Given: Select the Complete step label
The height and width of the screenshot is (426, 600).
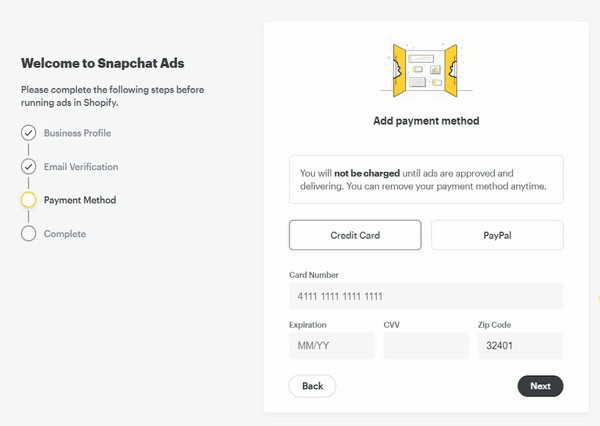Looking at the screenshot, I should (65, 234).
